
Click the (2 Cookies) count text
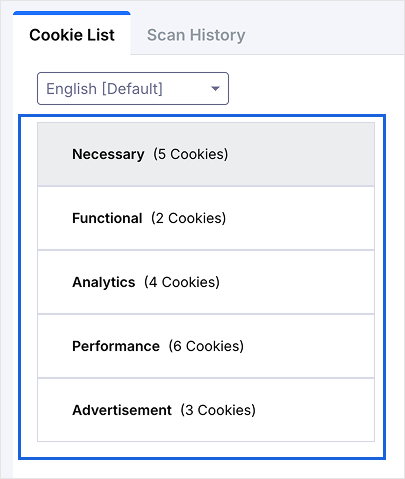[x=188, y=218]
